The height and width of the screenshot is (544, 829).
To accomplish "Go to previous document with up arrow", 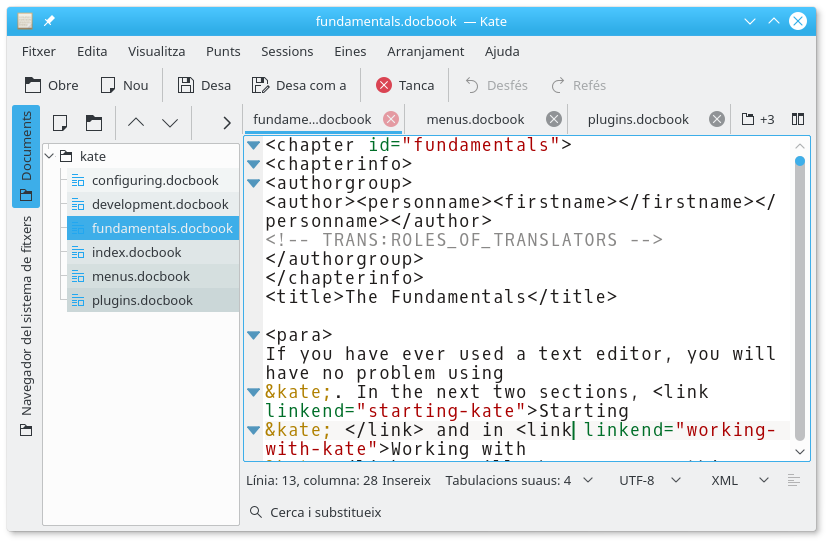I will point(136,122).
